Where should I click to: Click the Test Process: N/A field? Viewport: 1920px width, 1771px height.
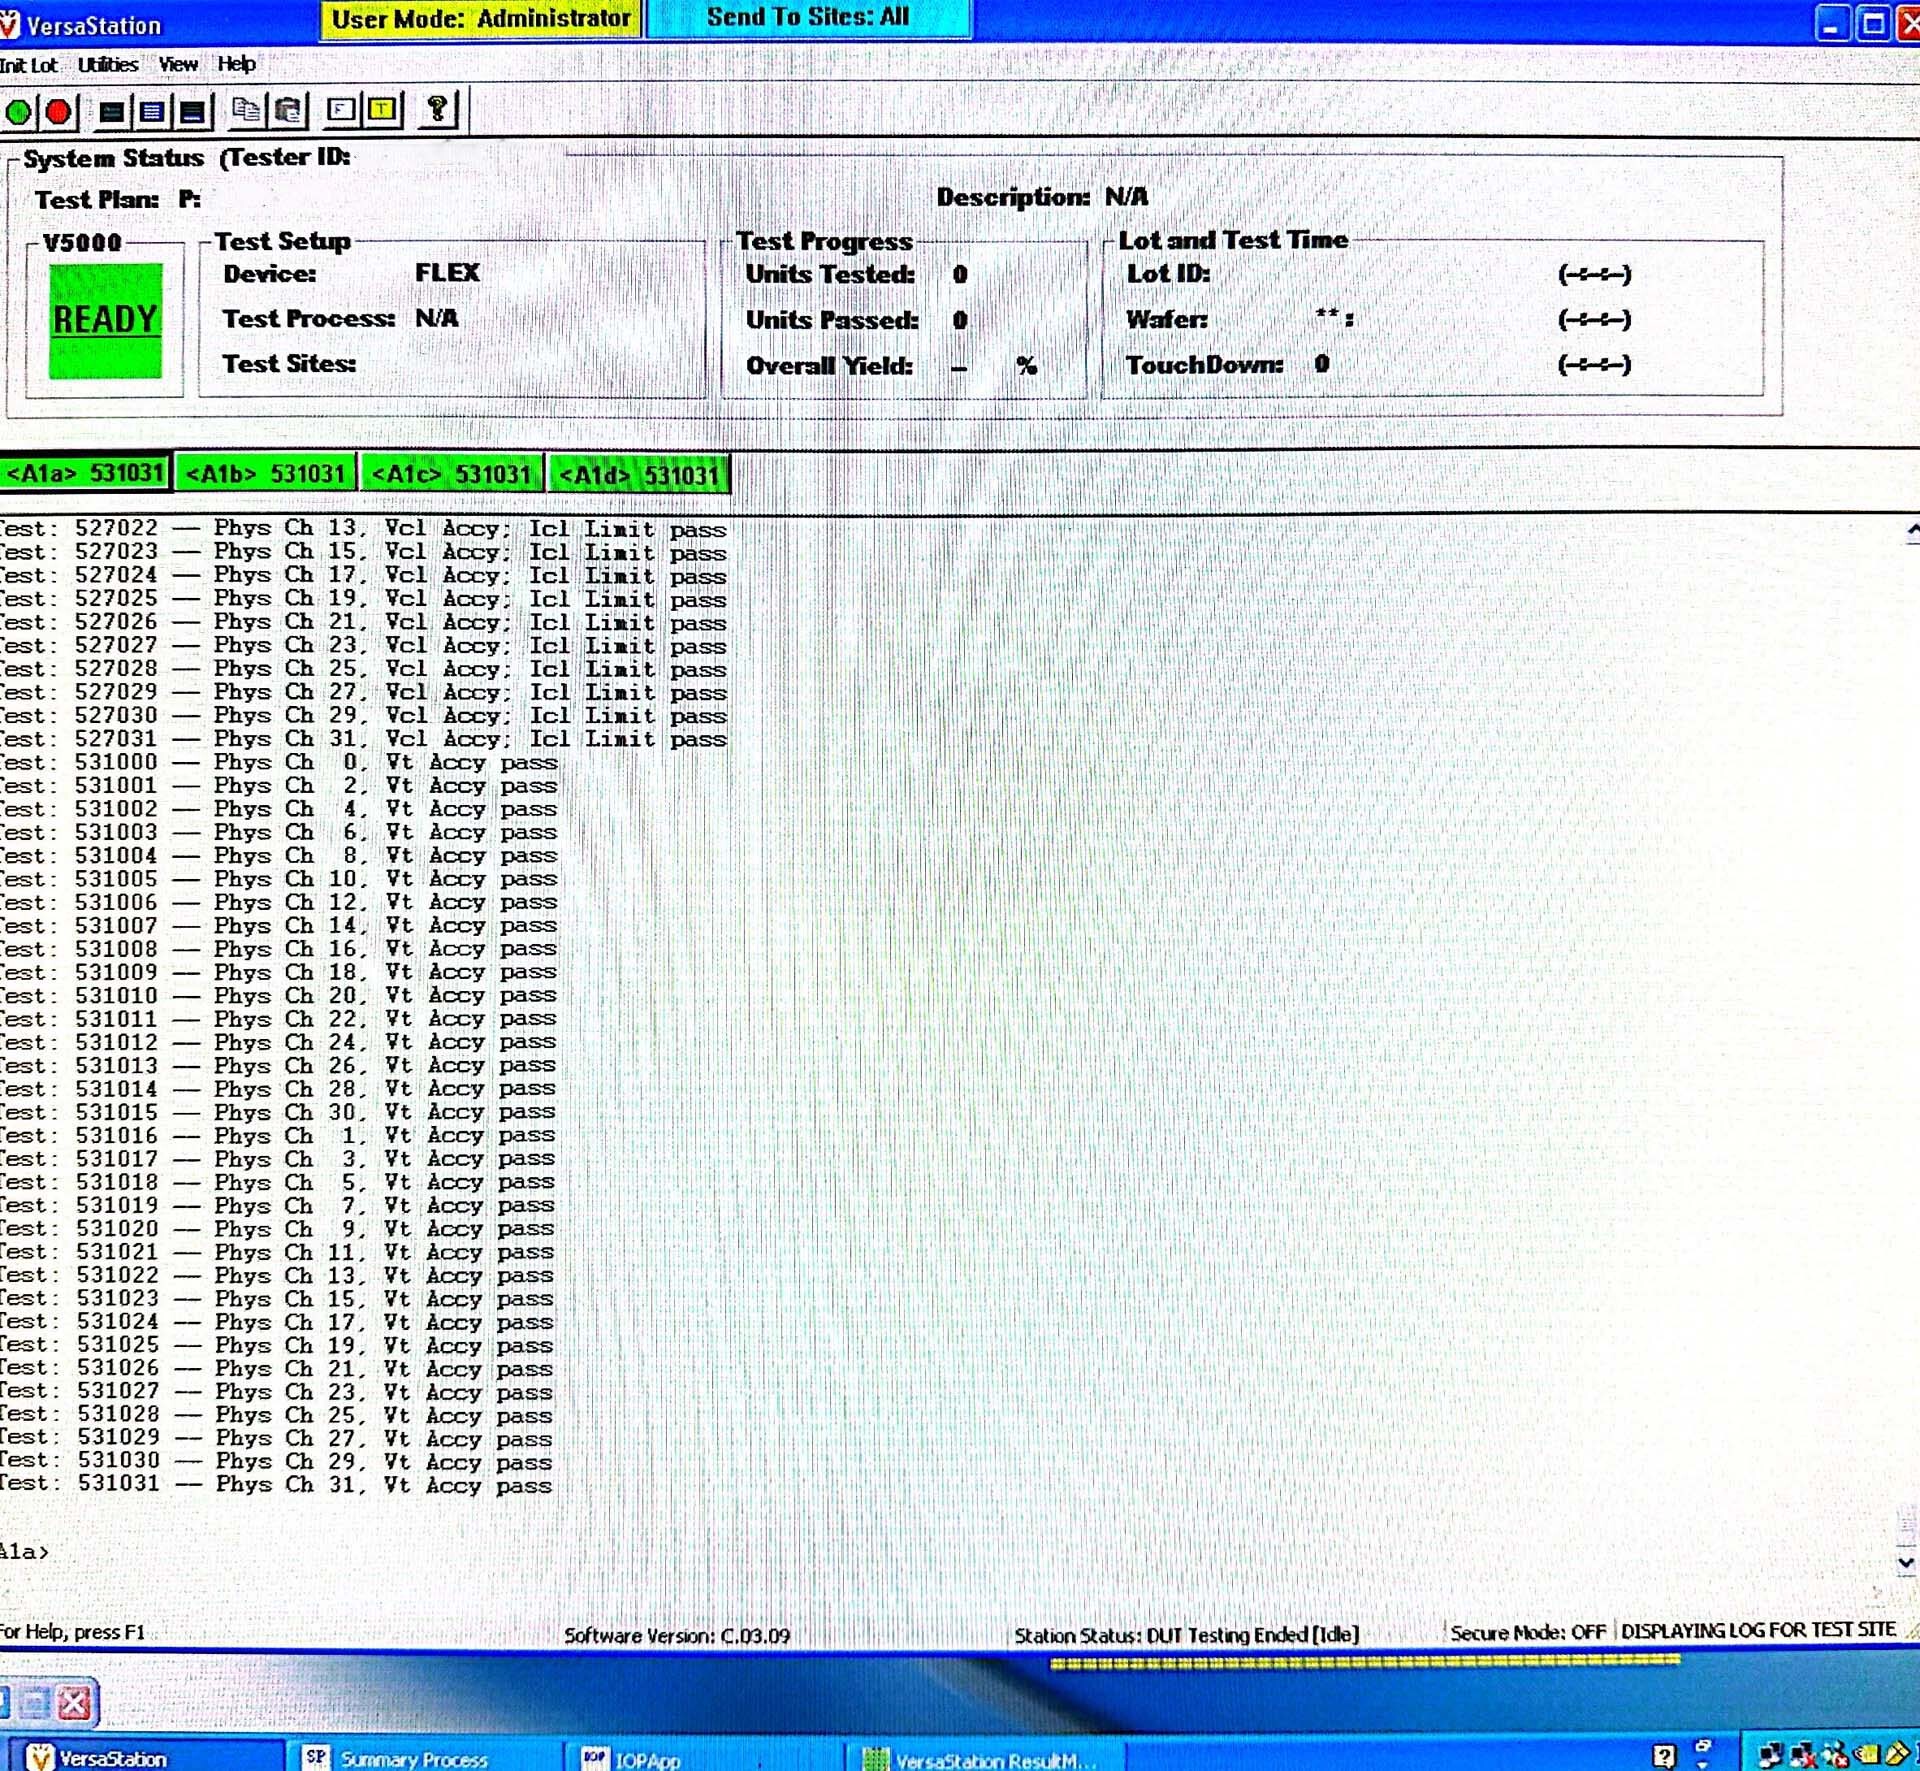340,319
